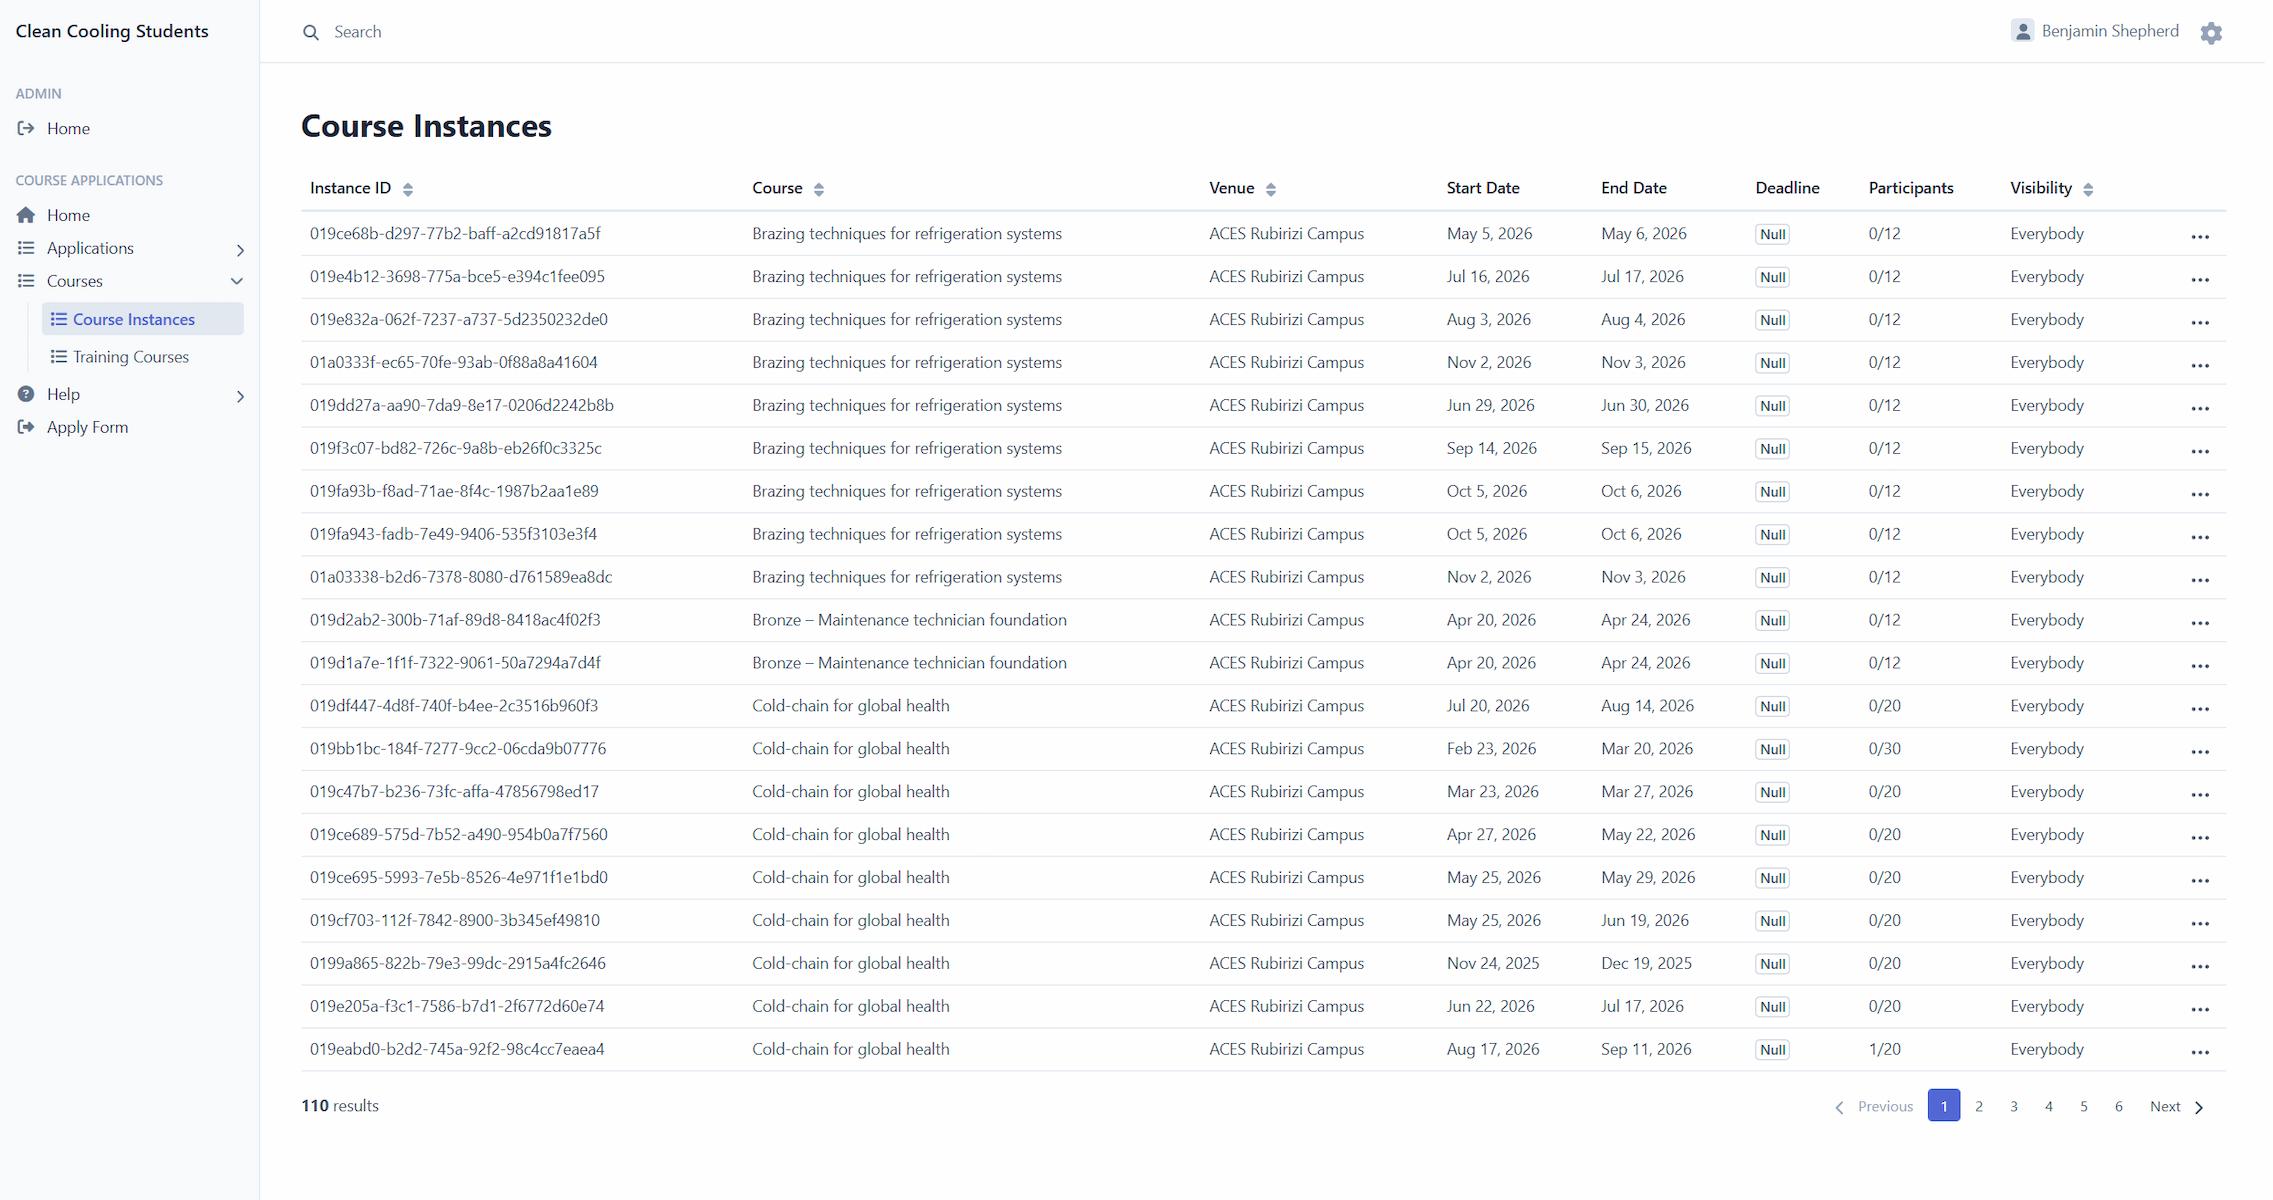
Task: Click the 0/30 participants cell
Action: (x=1884, y=748)
